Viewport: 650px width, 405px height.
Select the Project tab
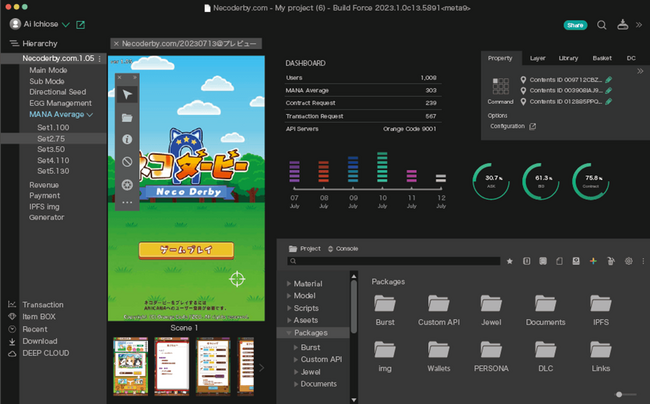305,249
